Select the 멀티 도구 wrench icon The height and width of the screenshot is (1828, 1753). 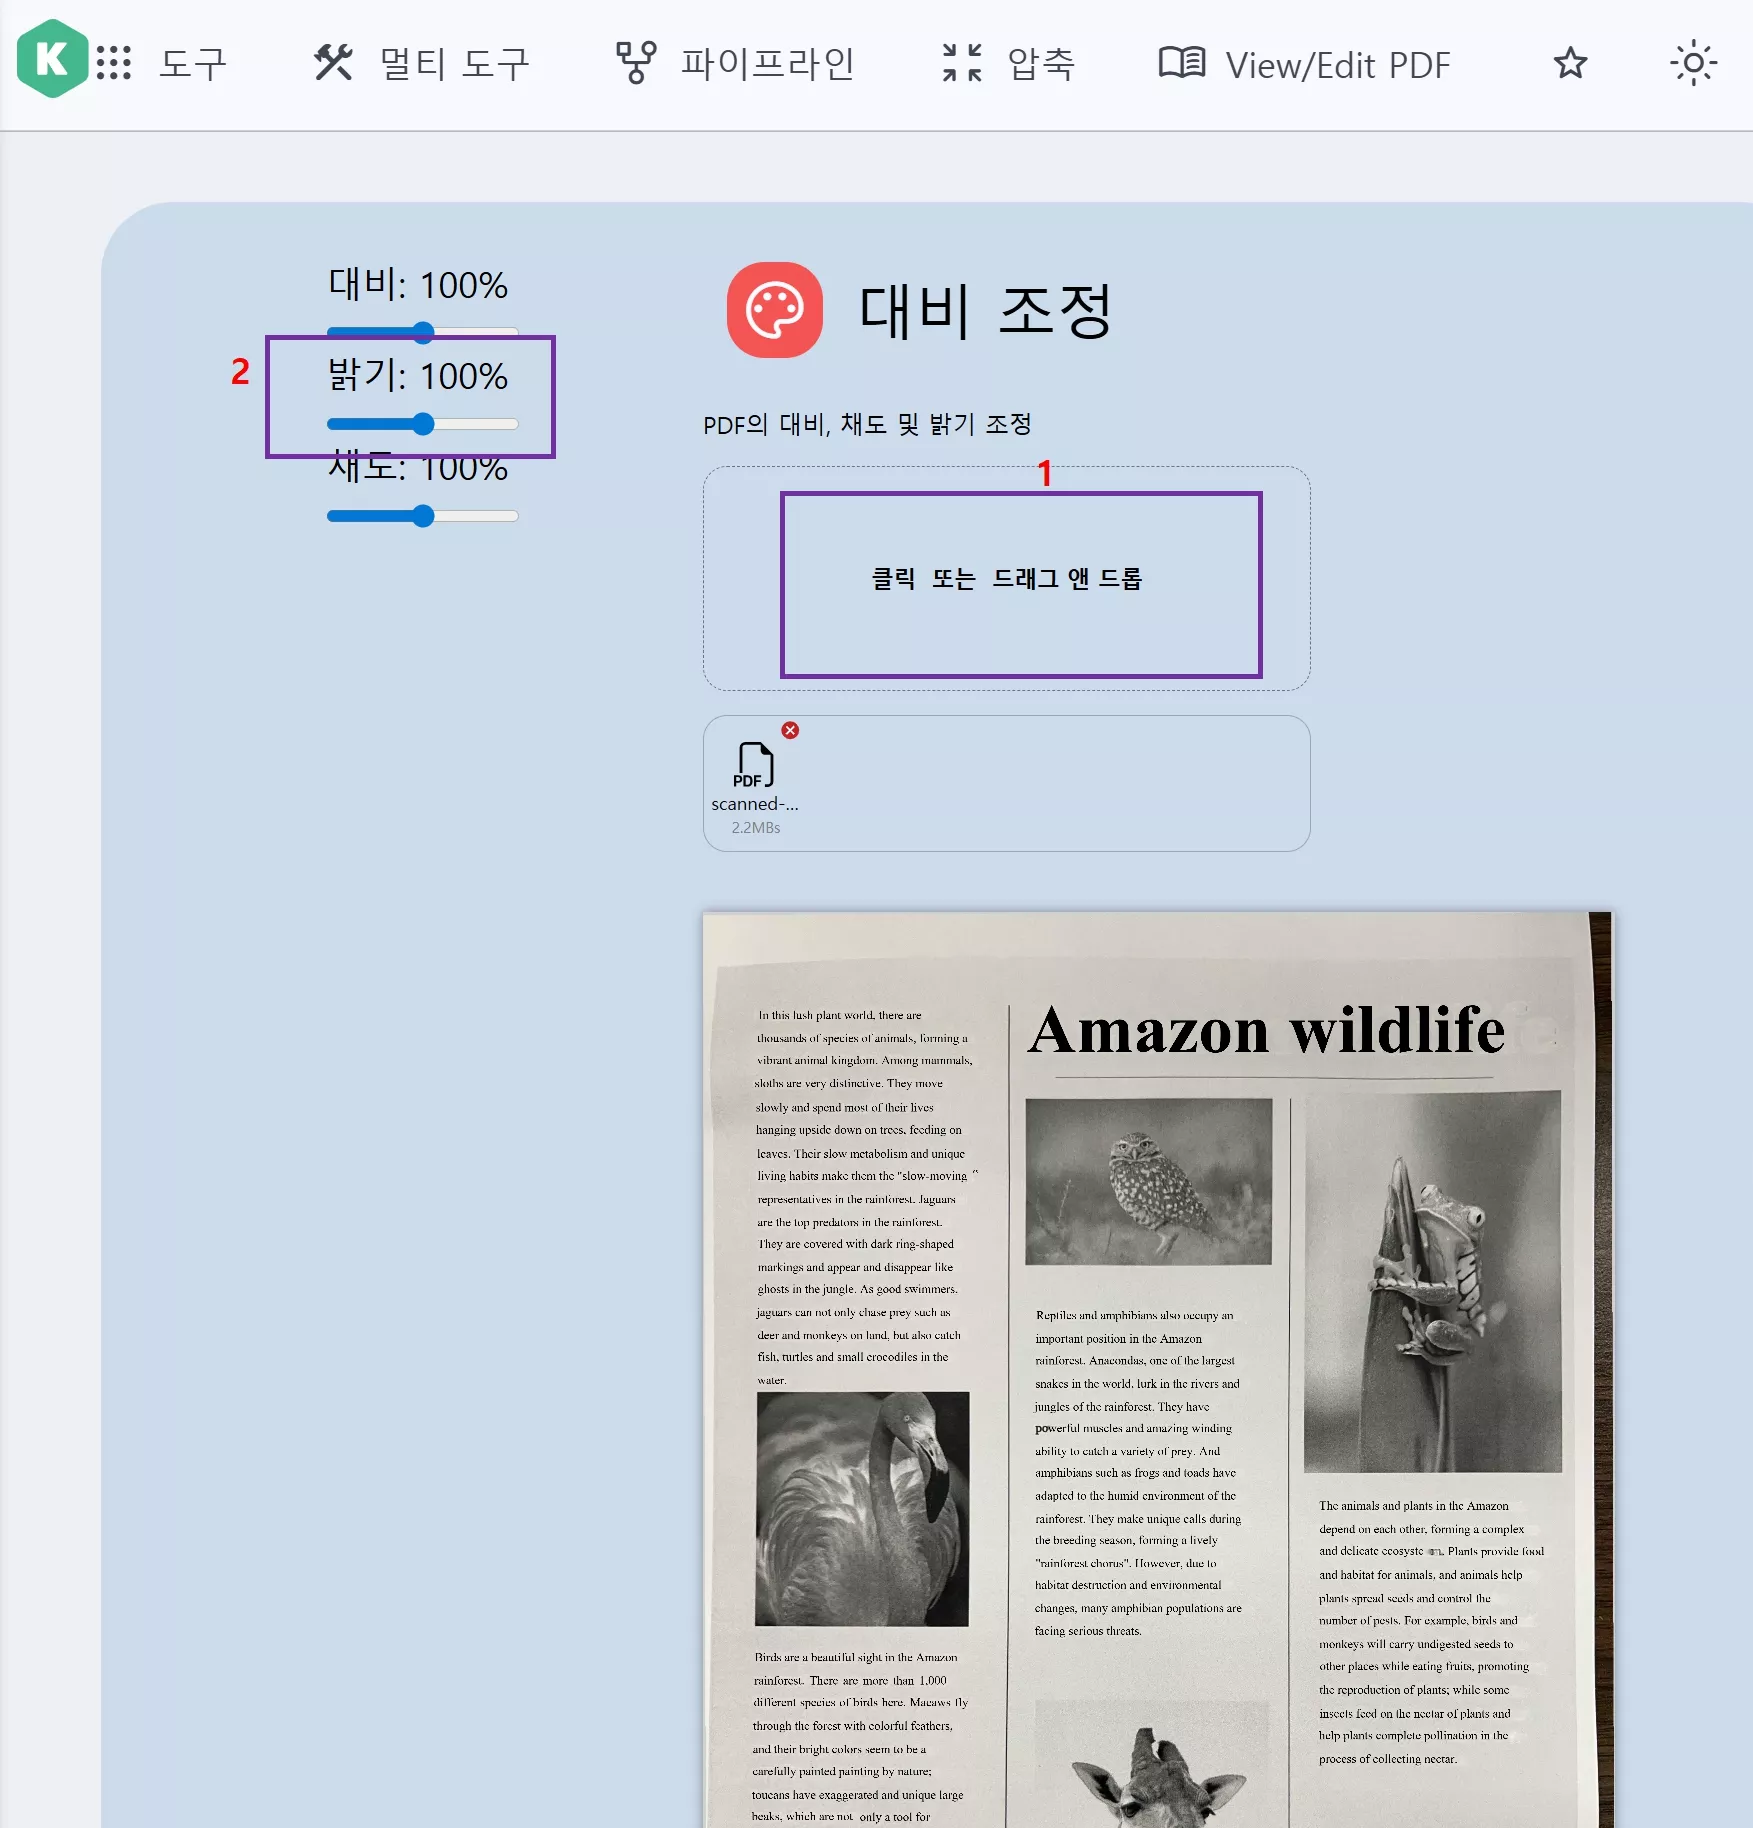[332, 62]
